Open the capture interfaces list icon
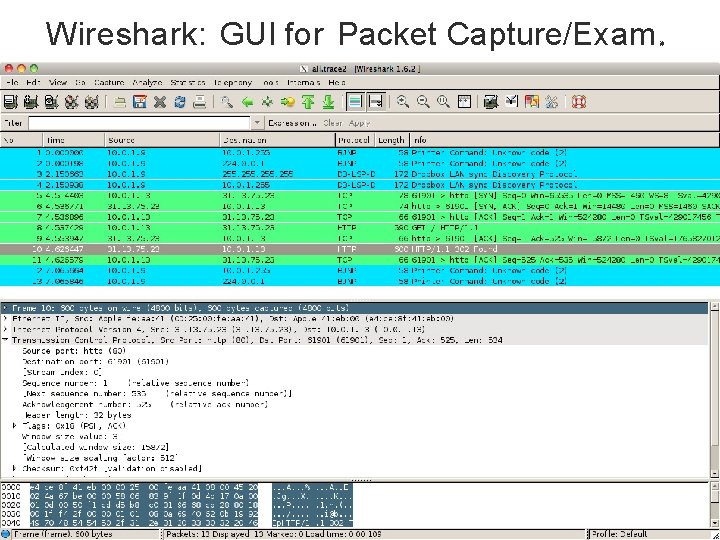The width and height of the screenshot is (720, 540). 11,101
